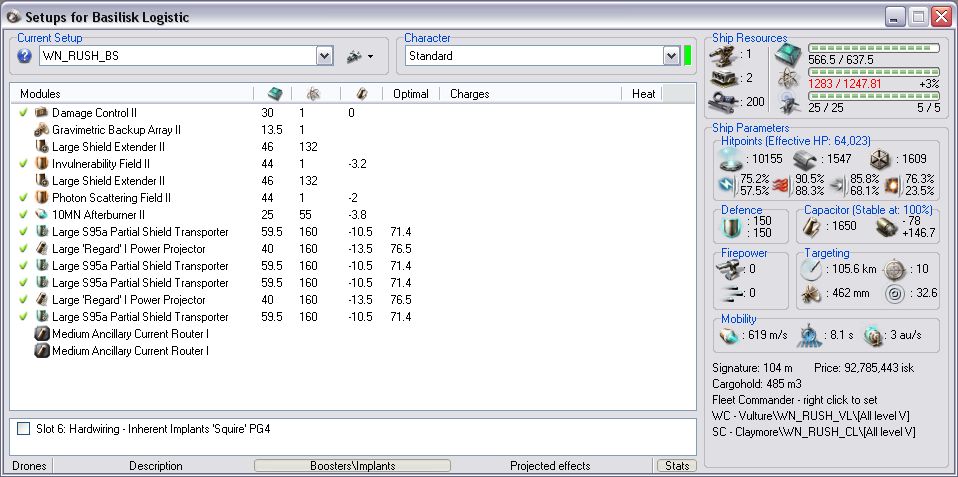The width and height of the screenshot is (958, 477).
Task: Minimize the Setups for Basilisk Logistic window
Action: (895, 16)
